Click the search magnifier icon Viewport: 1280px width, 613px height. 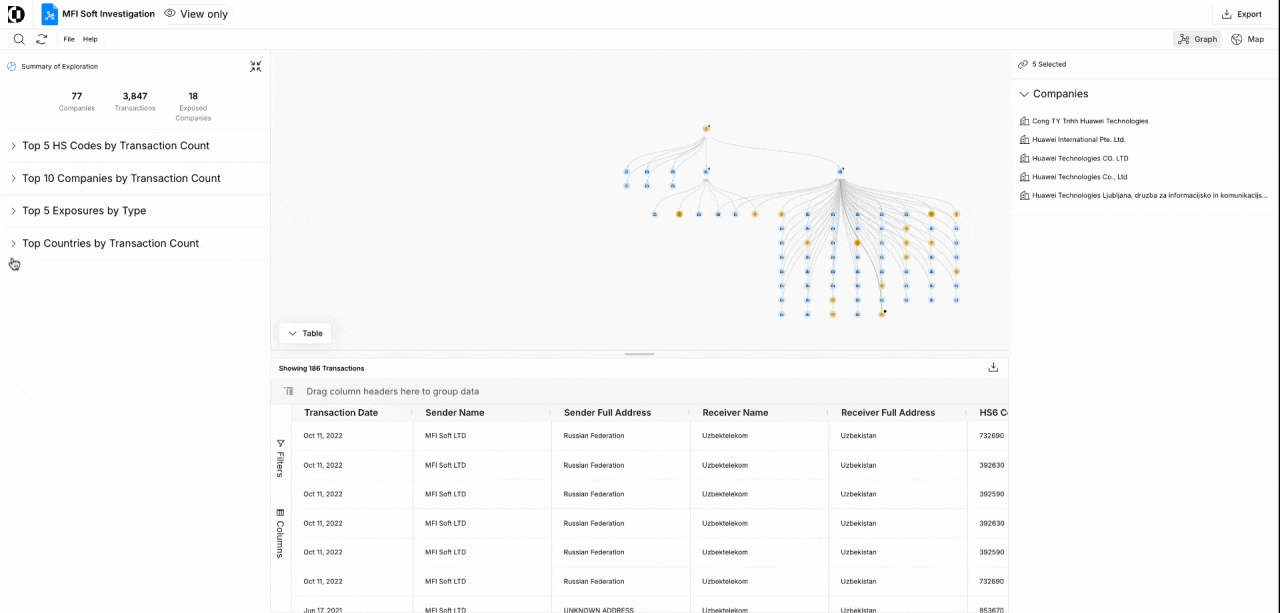click(19, 39)
